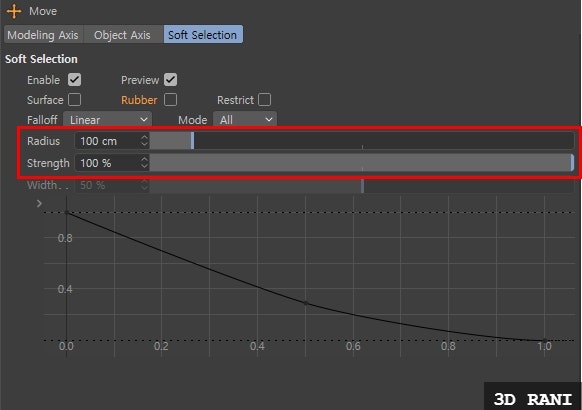Click the Radius value field
The image size is (582, 410).
pos(108,141)
